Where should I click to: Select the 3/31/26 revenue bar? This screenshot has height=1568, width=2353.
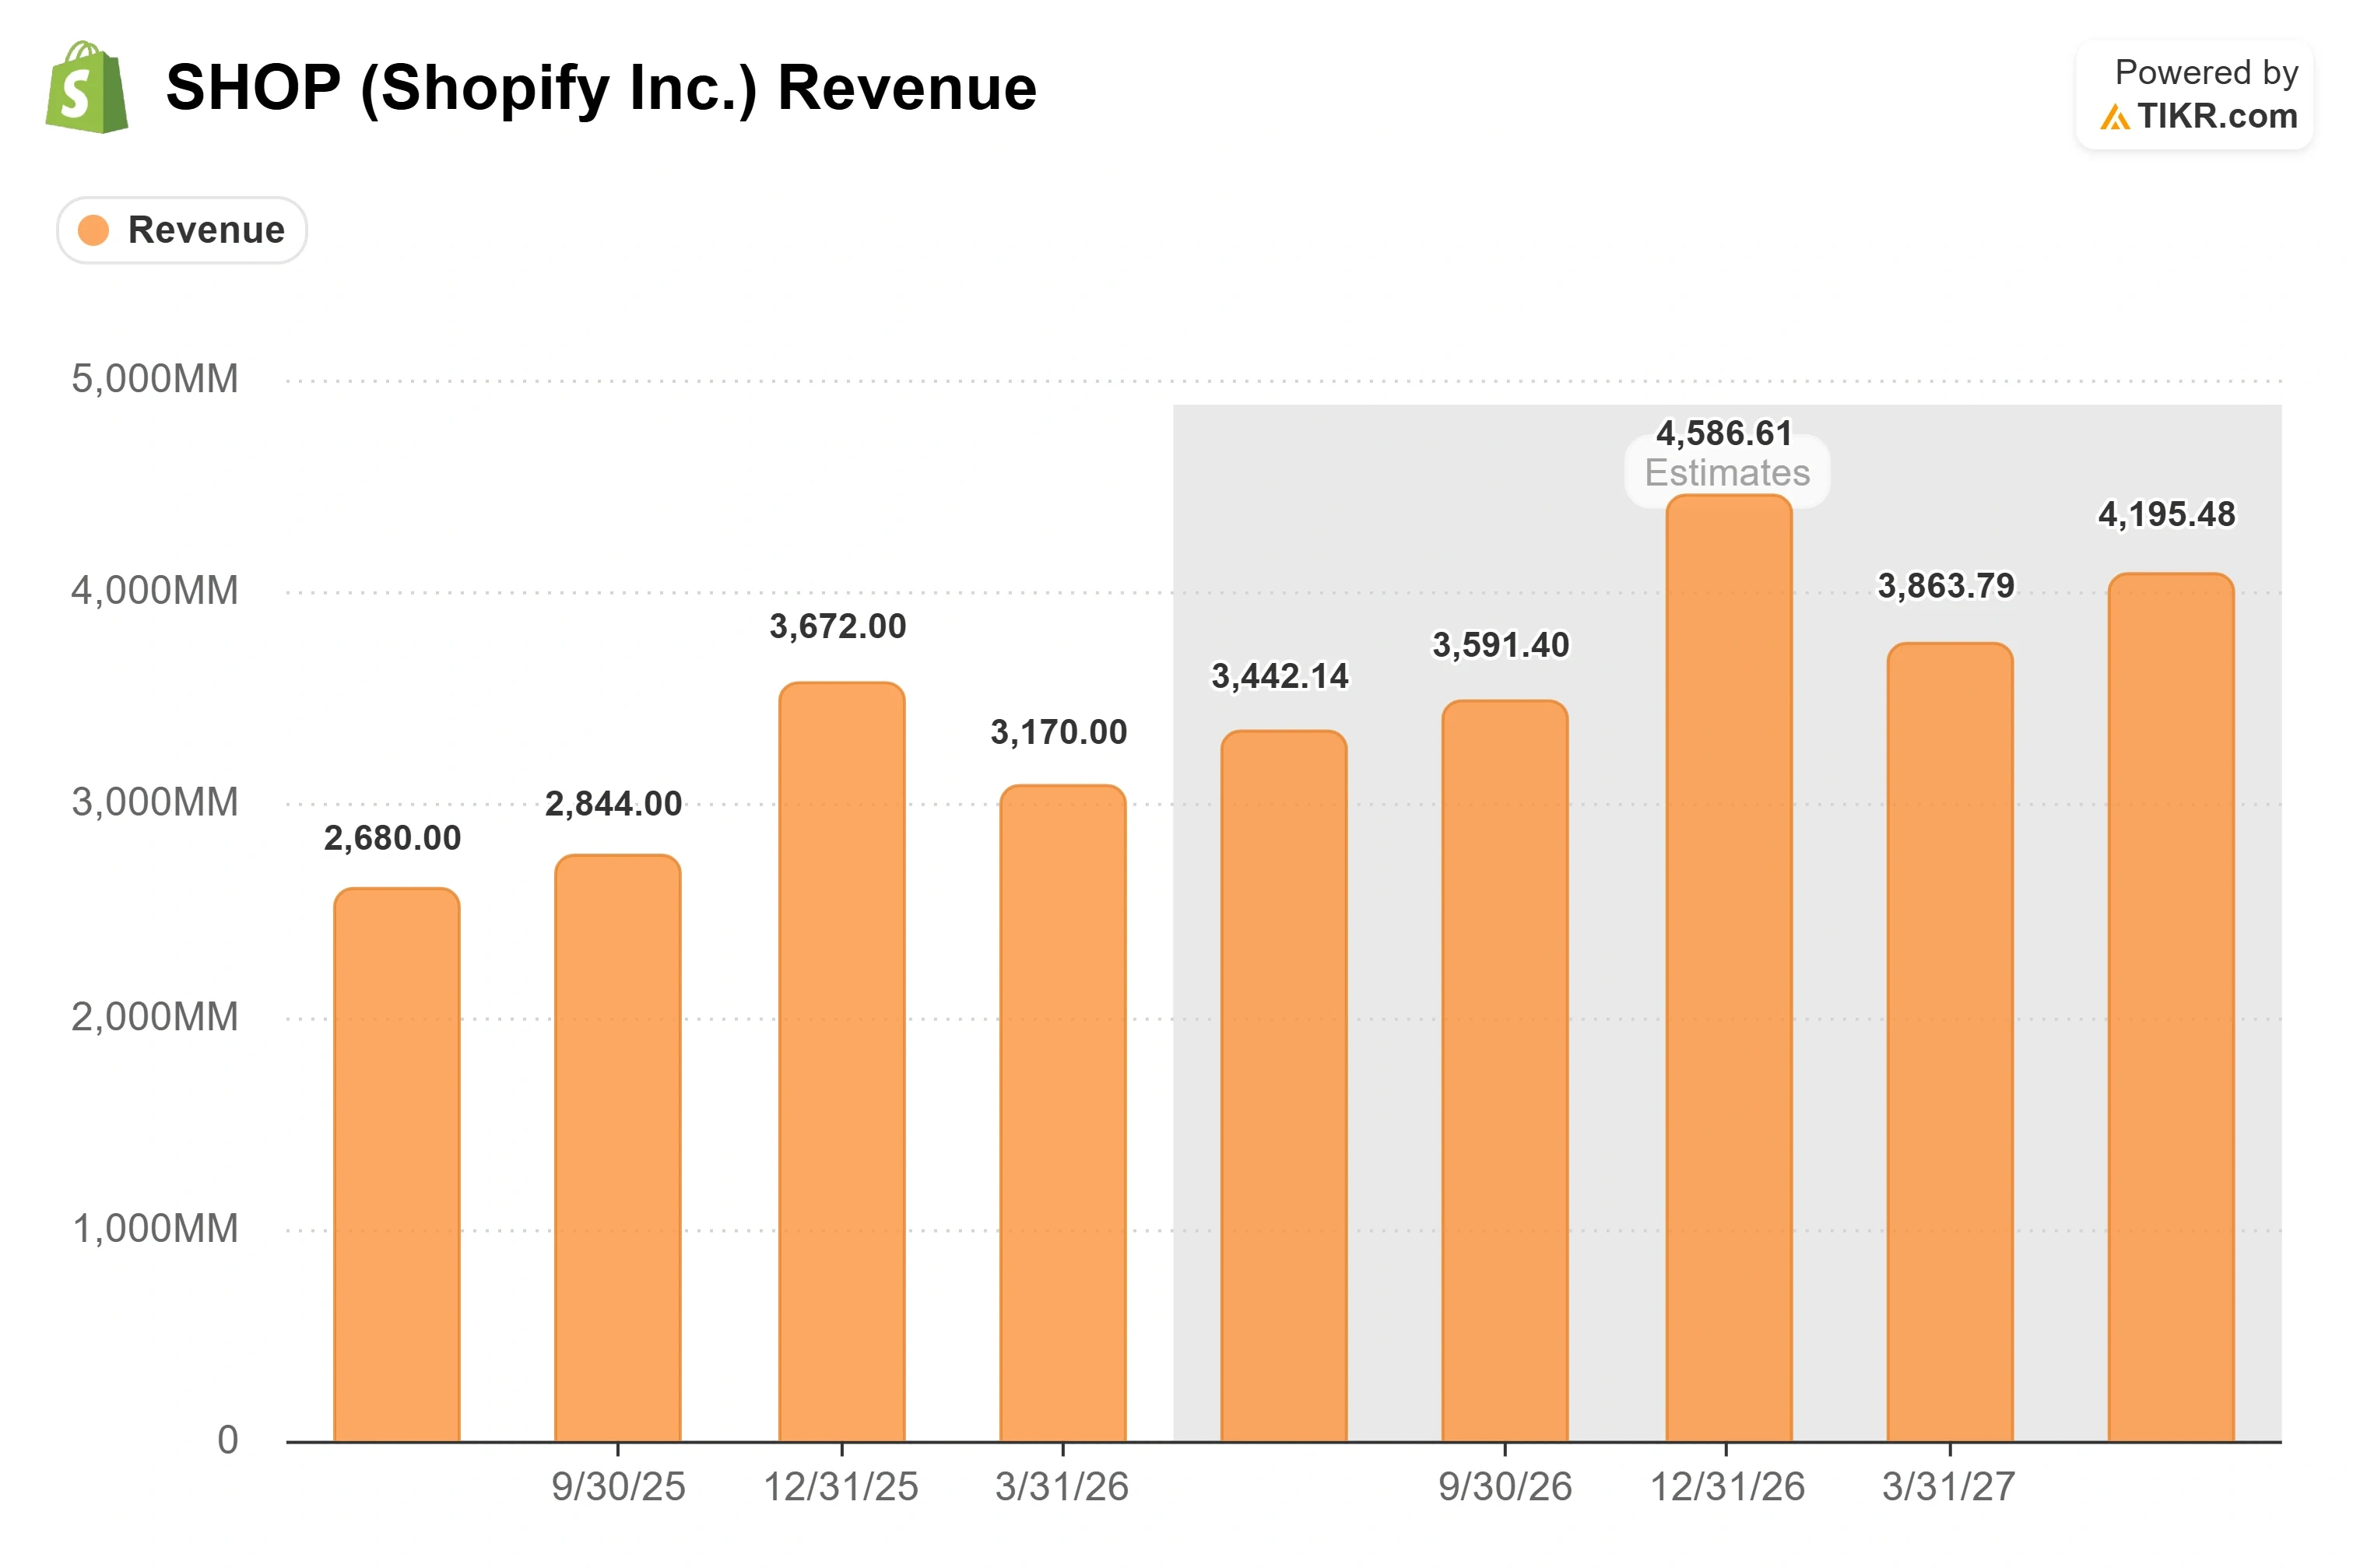1063,1113
